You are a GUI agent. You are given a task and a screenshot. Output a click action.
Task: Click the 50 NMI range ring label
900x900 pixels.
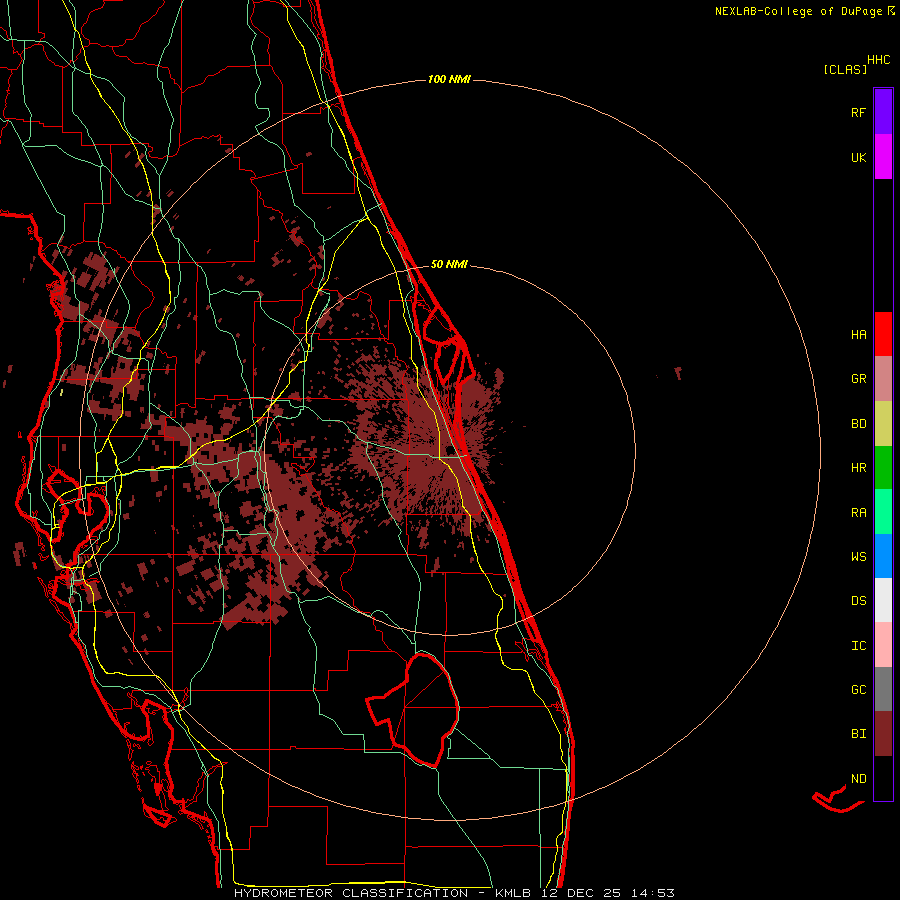(449, 264)
